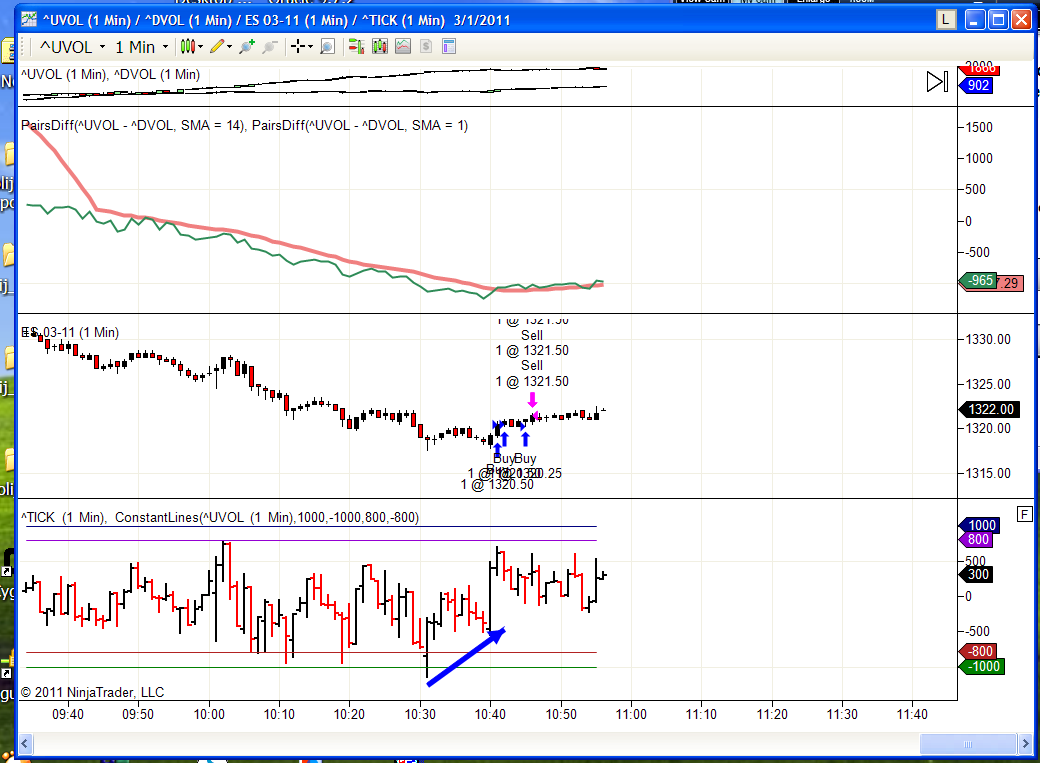
Task: Click the 1322.00 current price marker
Action: coord(988,409)
